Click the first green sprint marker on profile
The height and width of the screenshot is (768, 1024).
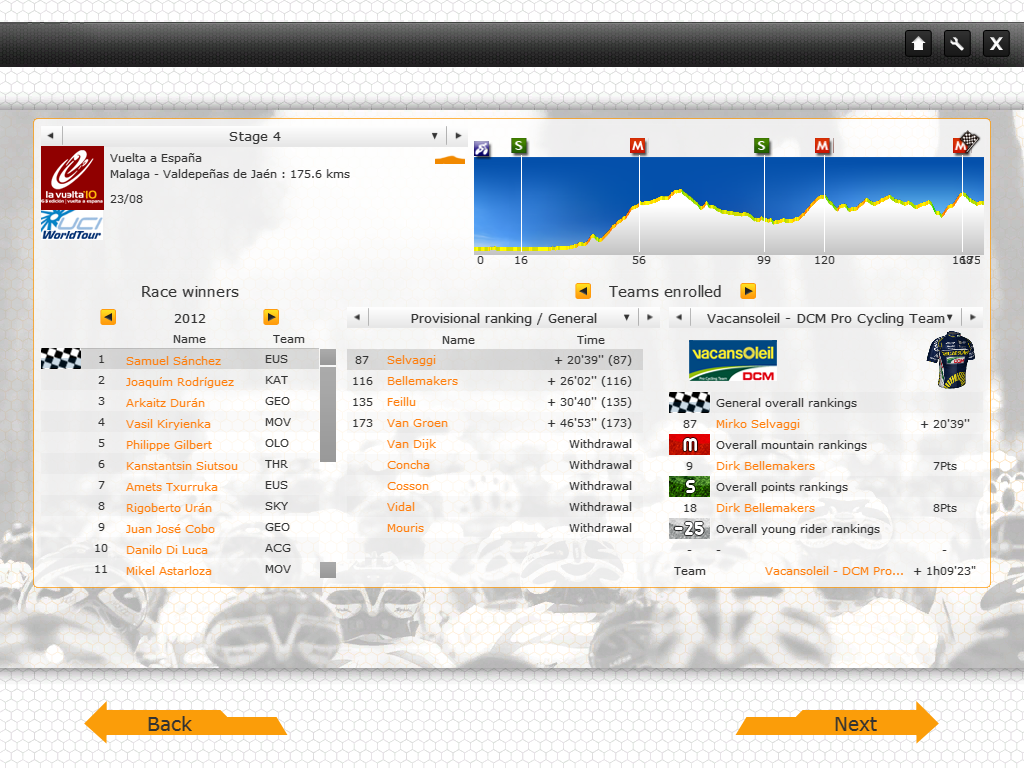pyautogui.click(x=518, y=146)
